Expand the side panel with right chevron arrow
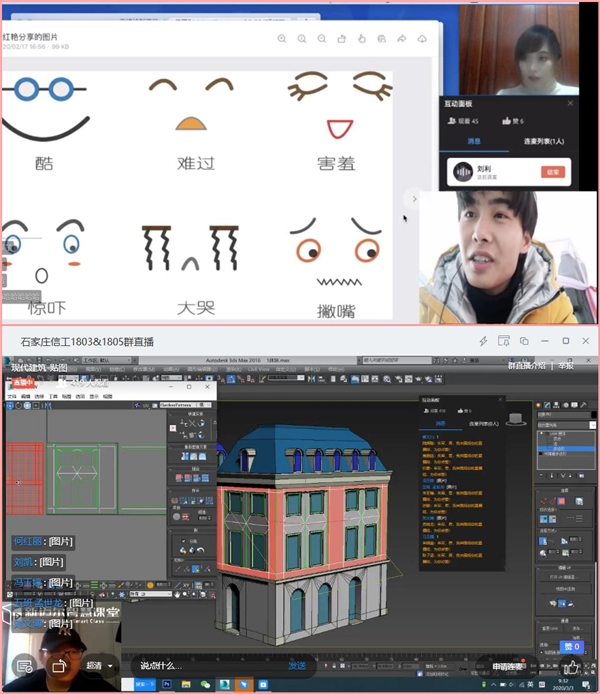The height and width of the screenshot is (694, 600). 413,199
